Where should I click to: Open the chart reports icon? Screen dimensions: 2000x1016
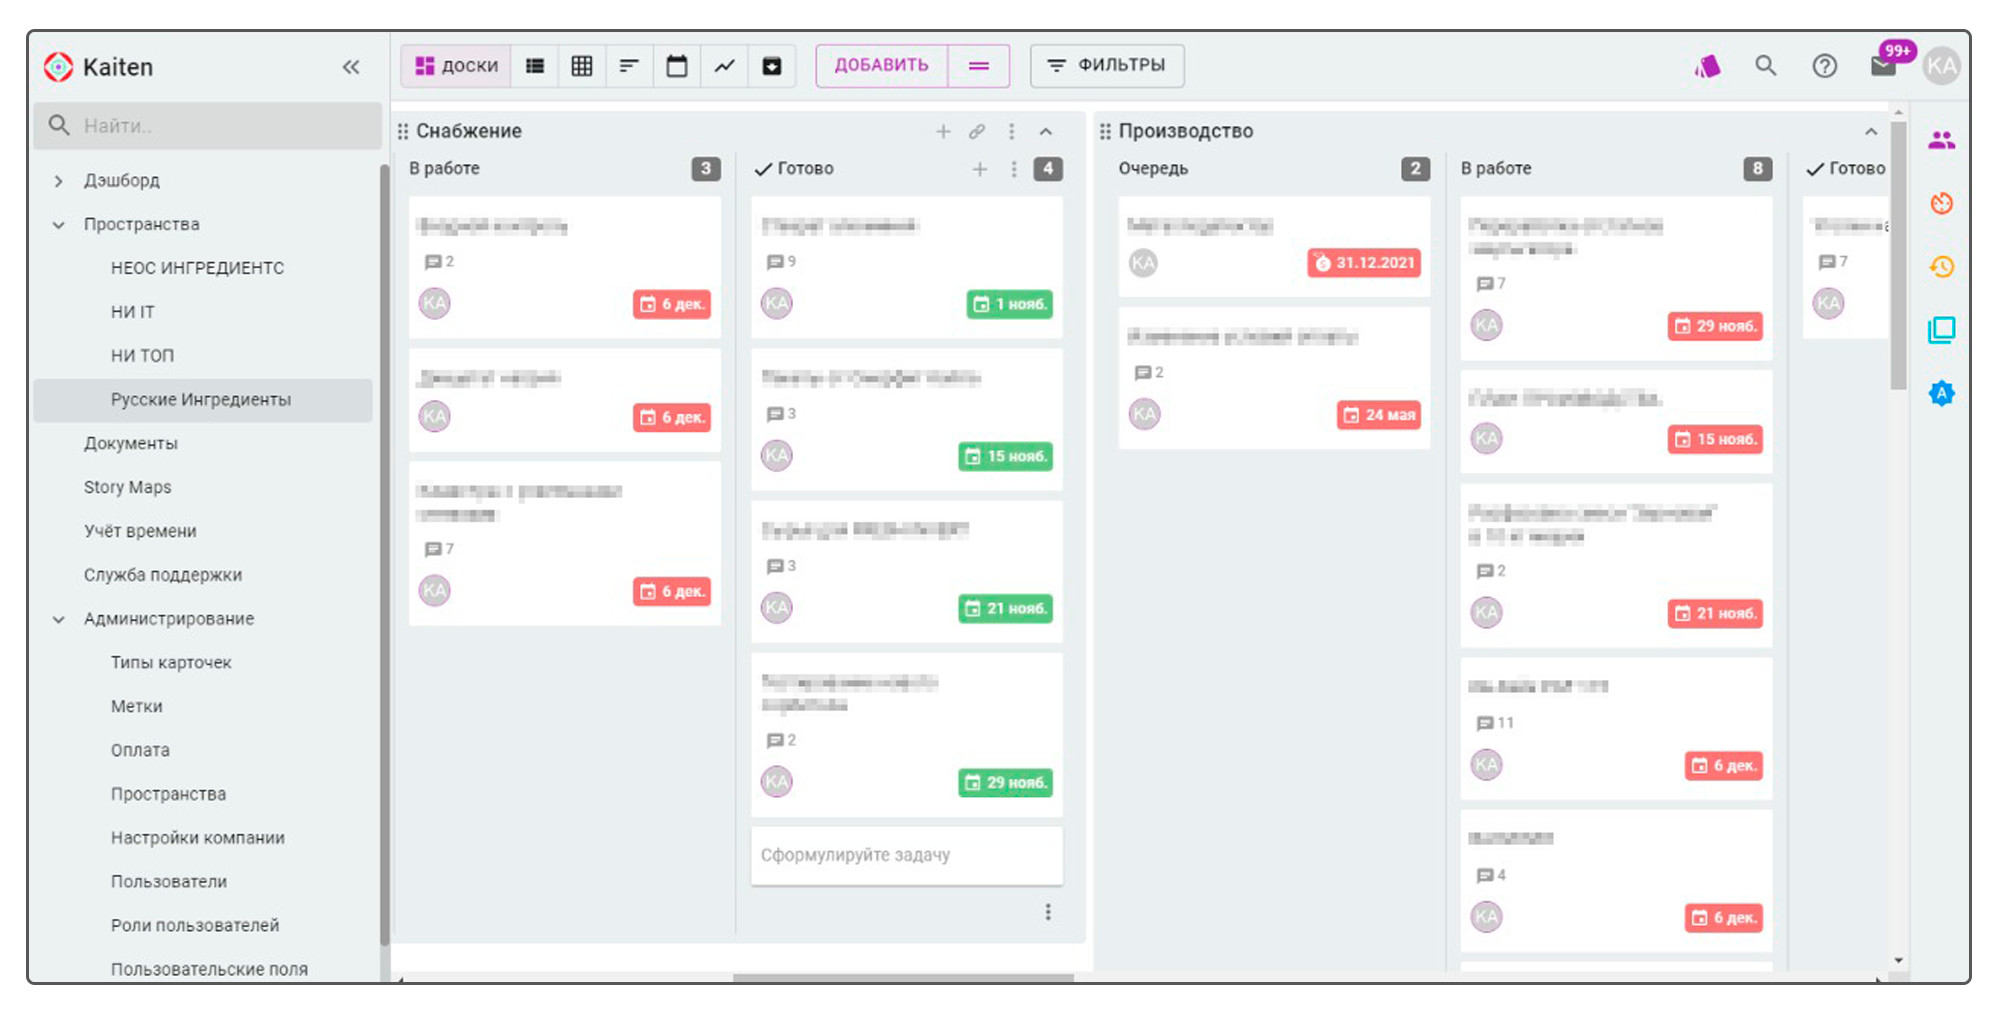point(724,66)
